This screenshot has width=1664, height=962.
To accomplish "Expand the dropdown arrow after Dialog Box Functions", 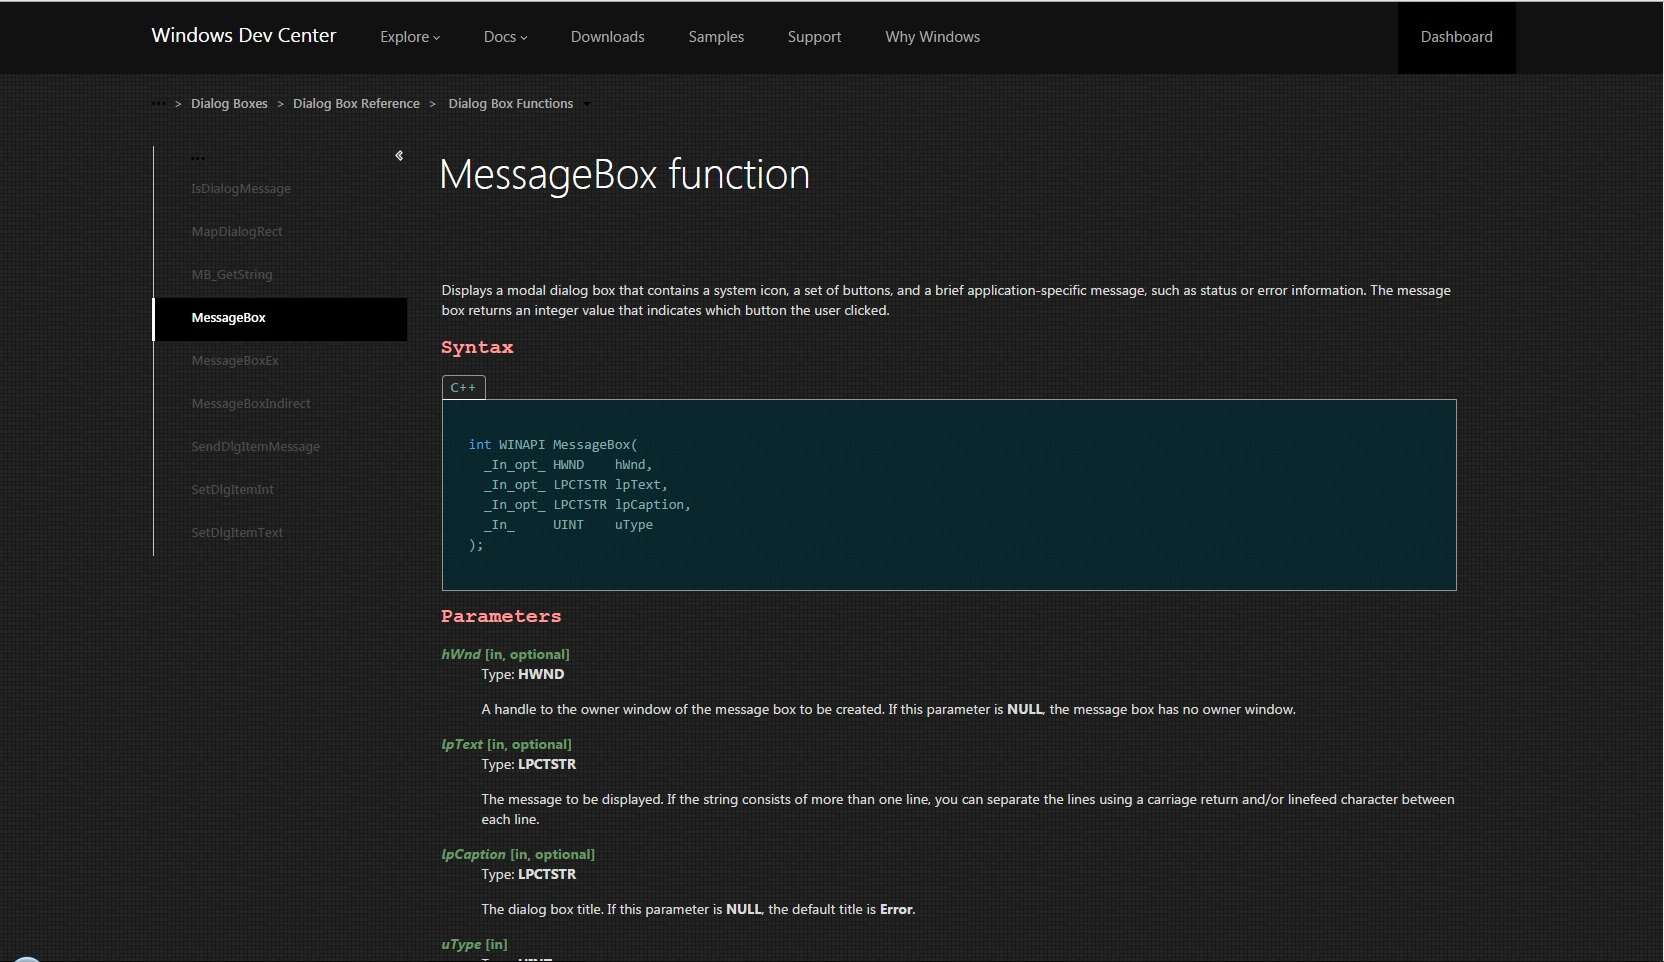I will click(587, 104).
